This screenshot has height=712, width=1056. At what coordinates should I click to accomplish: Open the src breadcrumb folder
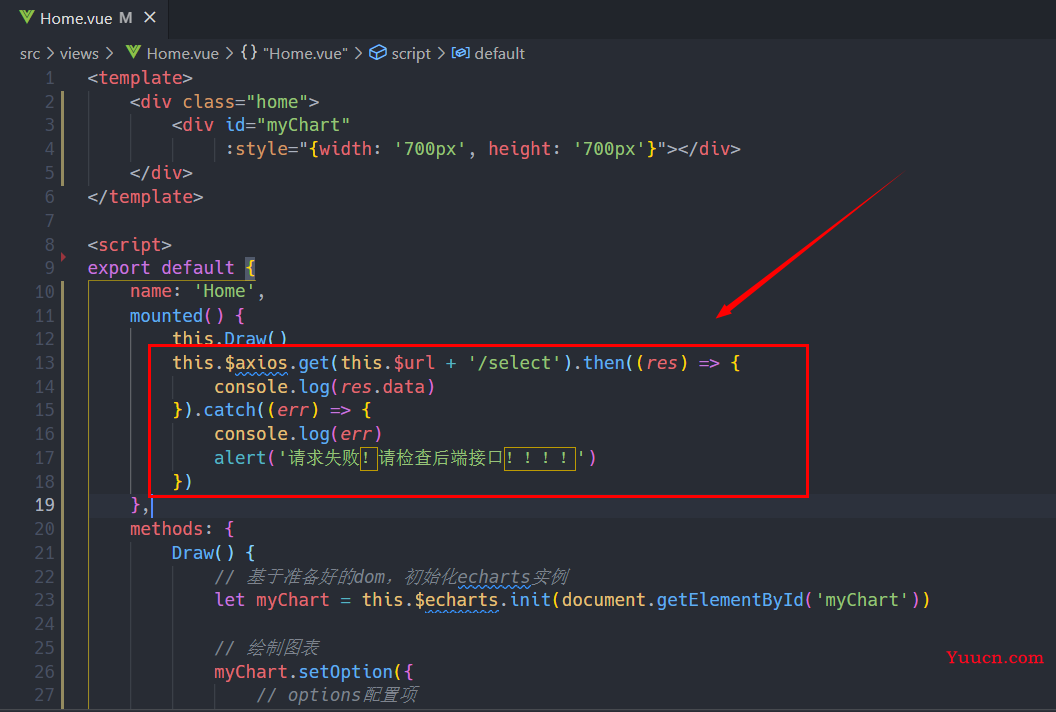coord(30,54)
